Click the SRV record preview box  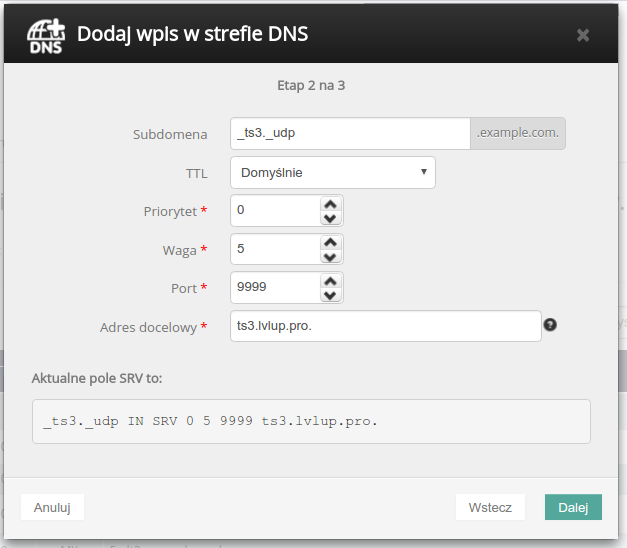pos(311,421)
